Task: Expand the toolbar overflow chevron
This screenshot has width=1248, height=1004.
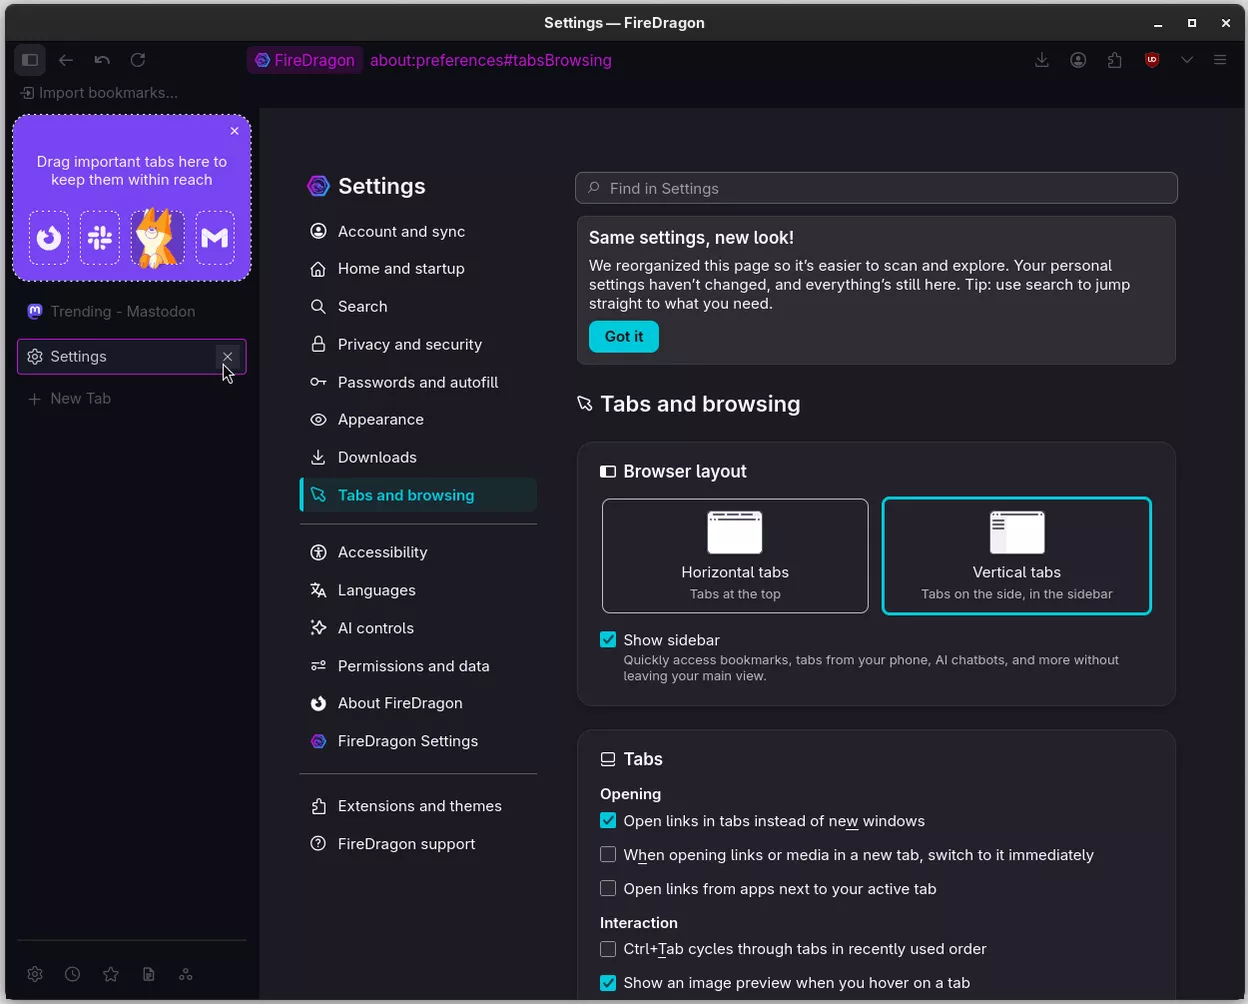Action: pyautogui.click(x=1187, y=60)
